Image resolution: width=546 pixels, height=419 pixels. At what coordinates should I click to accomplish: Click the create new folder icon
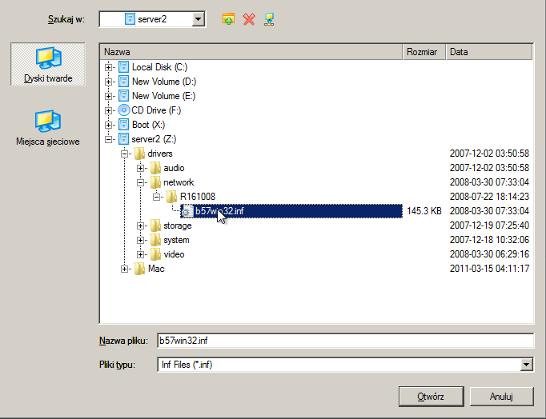(x=228, y=20)
